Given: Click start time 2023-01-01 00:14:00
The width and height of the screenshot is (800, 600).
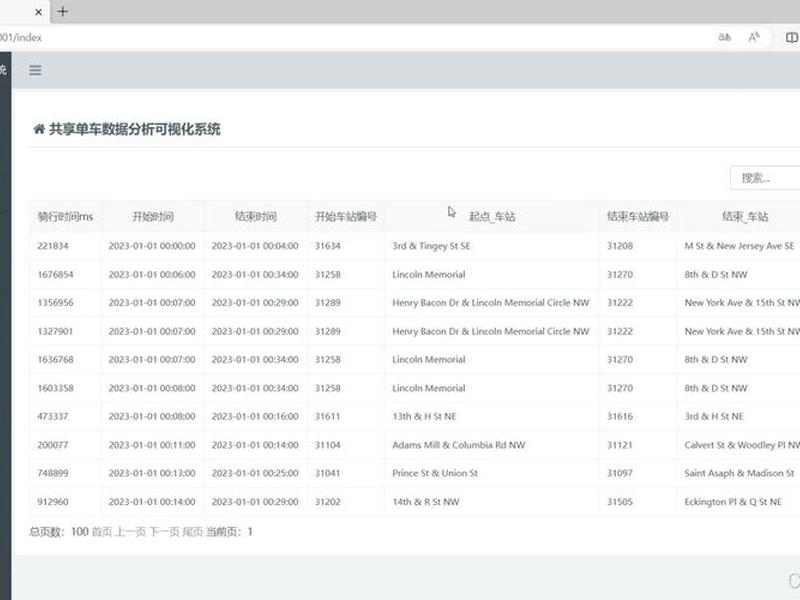Looking at the screenshot, I should (152, 502).
